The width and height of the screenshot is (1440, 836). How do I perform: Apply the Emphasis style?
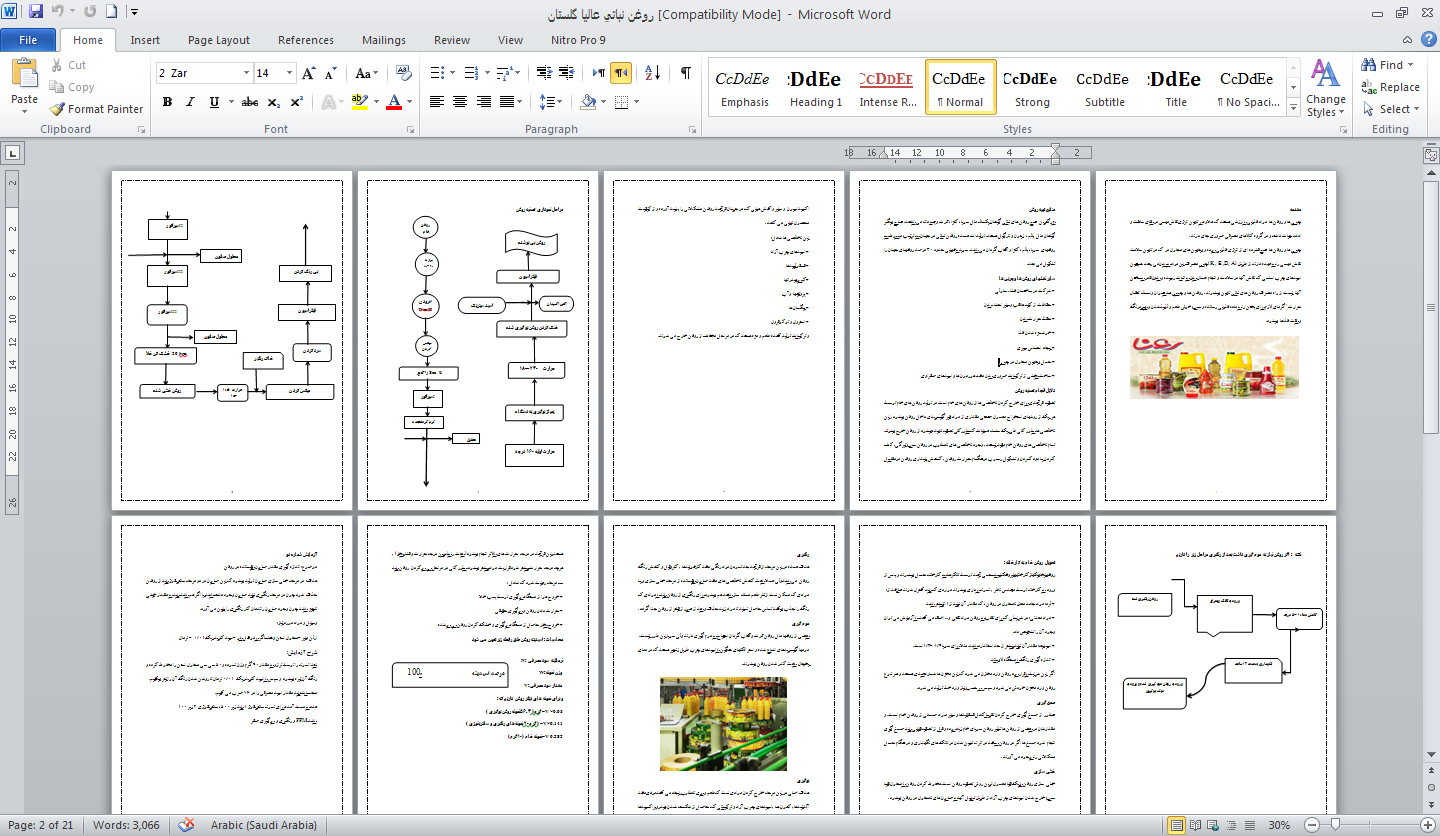click(744, 87)
